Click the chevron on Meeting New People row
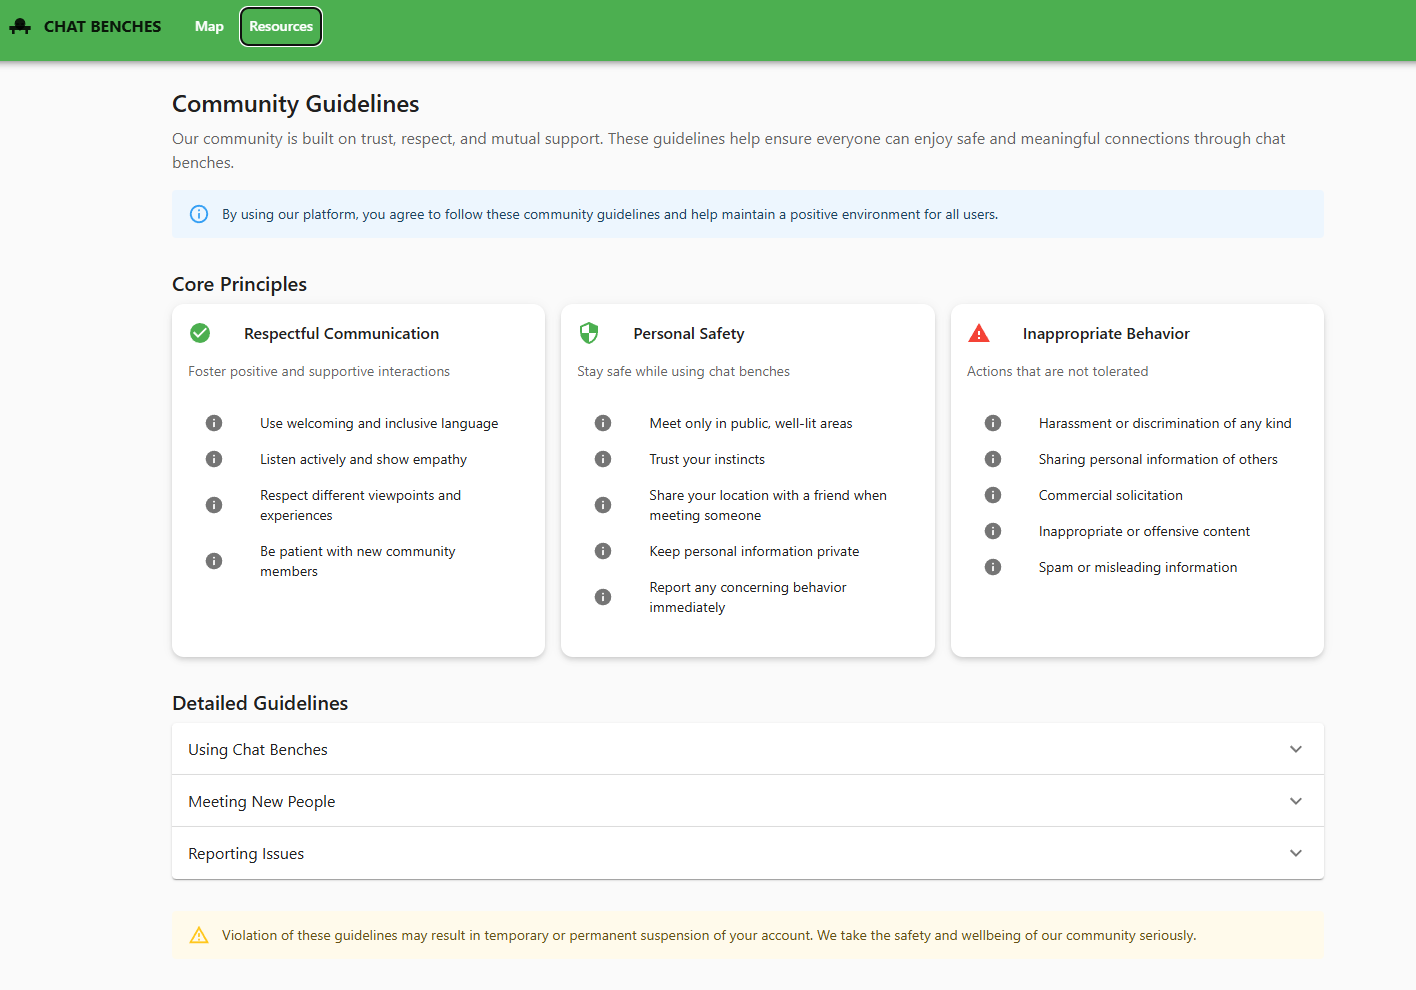The width and height of the screenshot is (1416, 990). click(x=1296, y=801)
